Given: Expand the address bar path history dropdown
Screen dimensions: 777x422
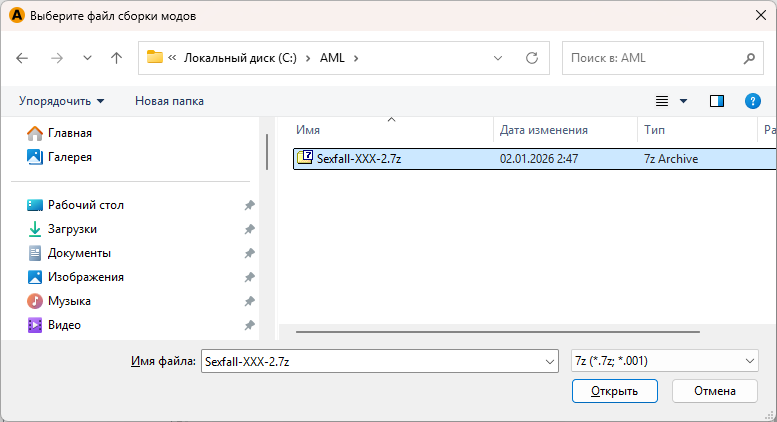Looking at the screenshot, I should 498,58.
